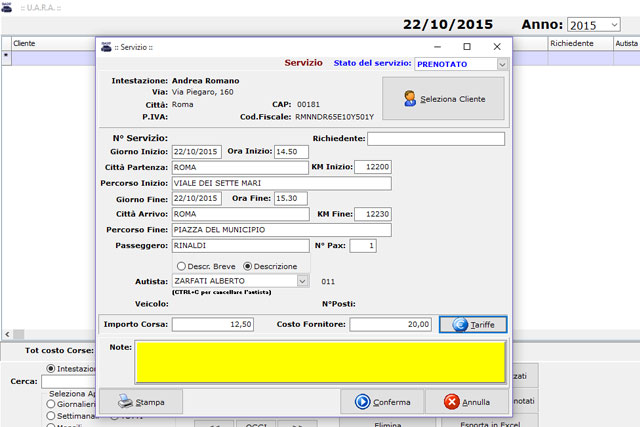The height and width of the screenshot is (427, 640).
Task: Click the N° Pax field
Action: [363, 246]
